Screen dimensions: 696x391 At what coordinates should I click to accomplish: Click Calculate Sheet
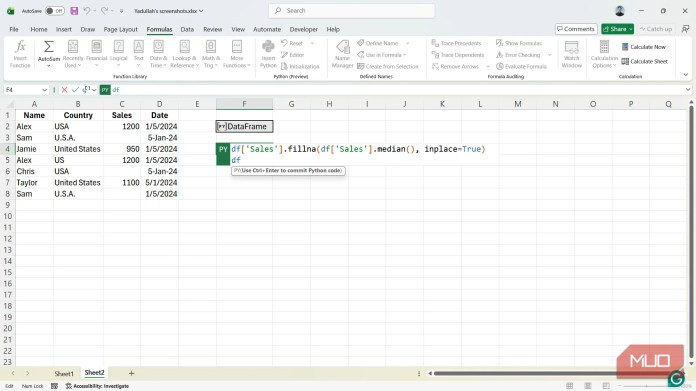coord(645,61)
